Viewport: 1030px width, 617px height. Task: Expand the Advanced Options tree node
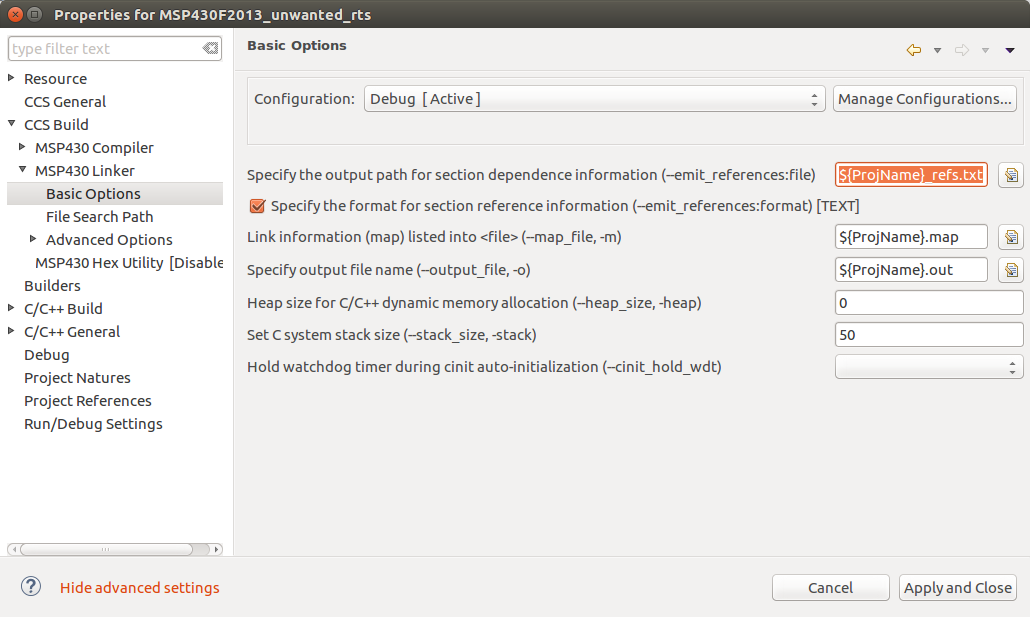pos(33,239)
